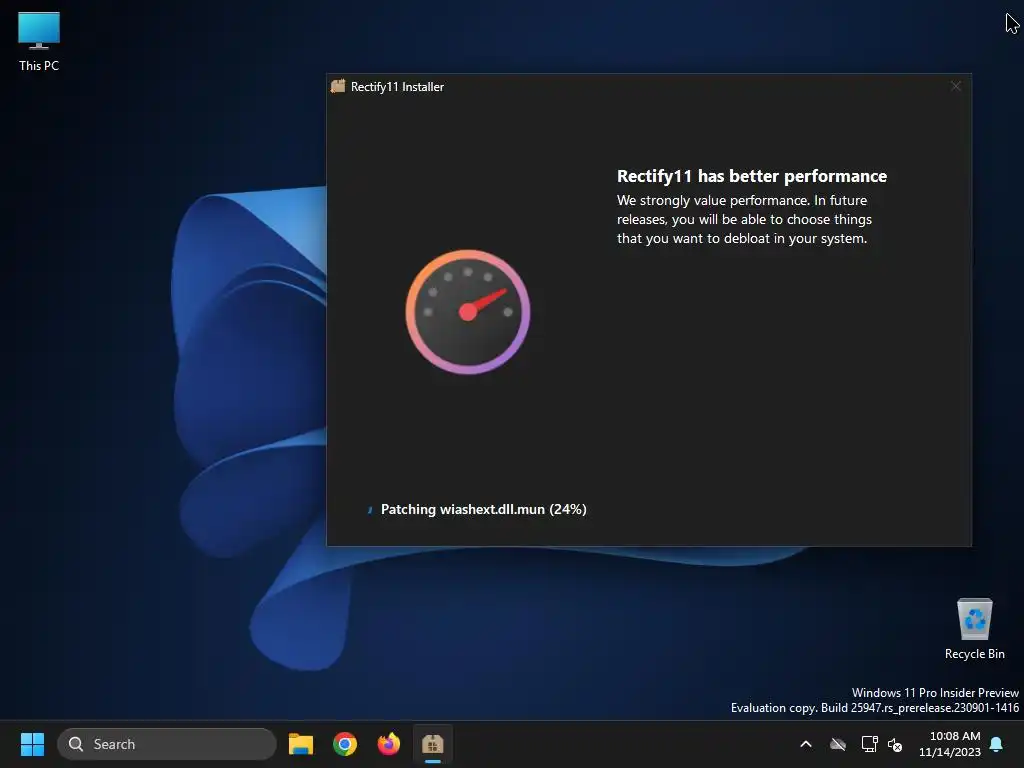Open the clock showing 10:08 AM

(x=950, y=744)
